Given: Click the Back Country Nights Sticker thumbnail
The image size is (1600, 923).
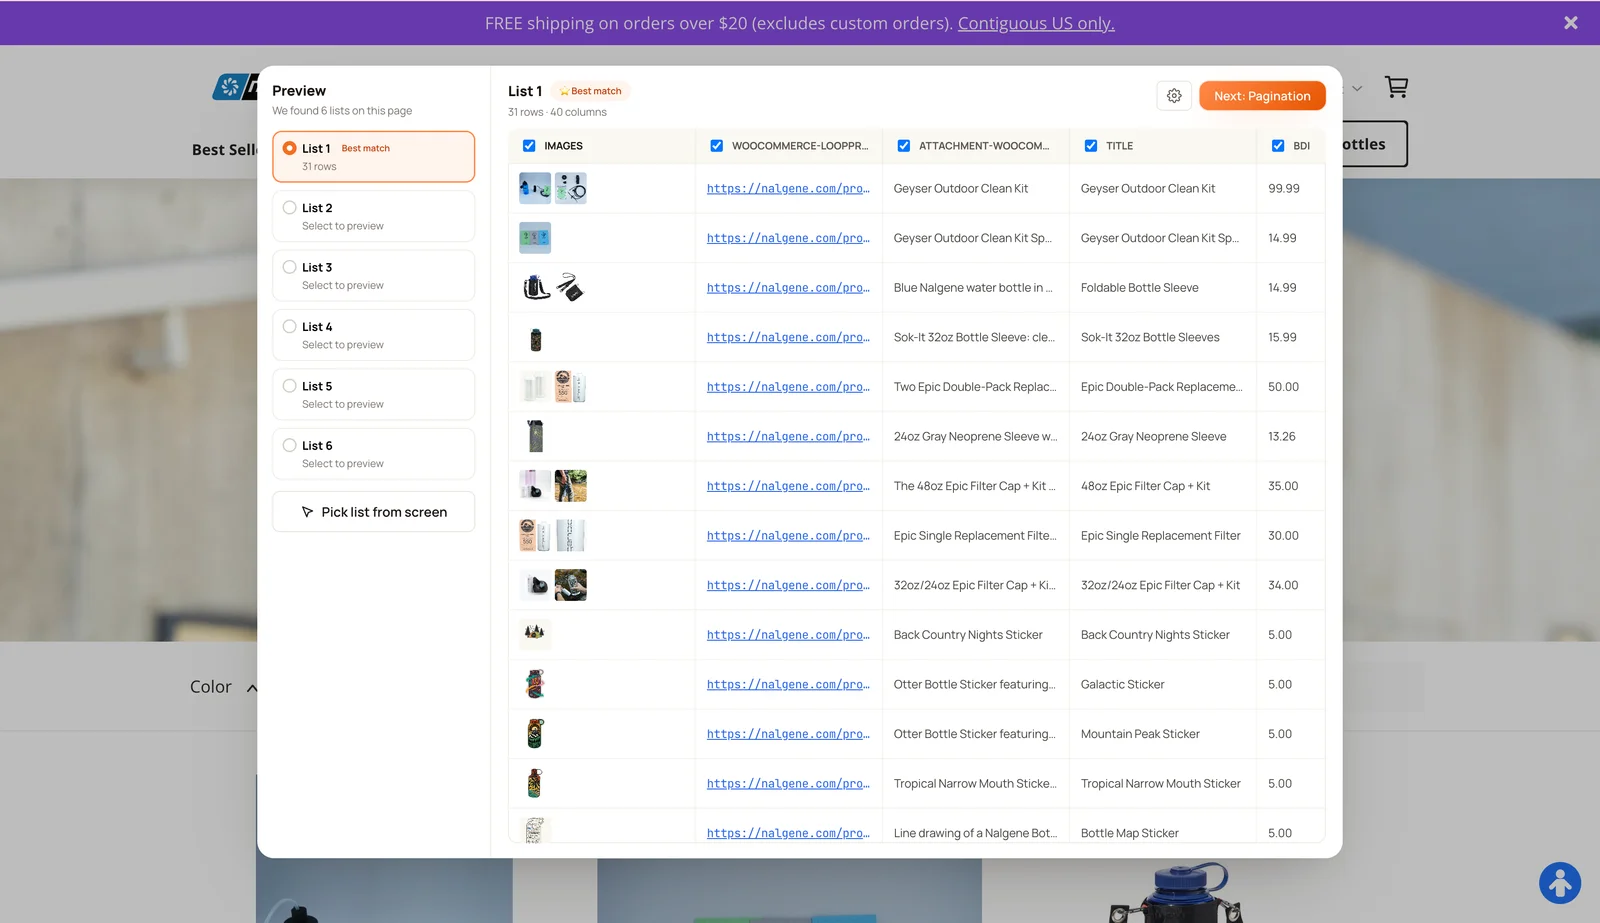Looking at the screenshot, I should (535, 634).
